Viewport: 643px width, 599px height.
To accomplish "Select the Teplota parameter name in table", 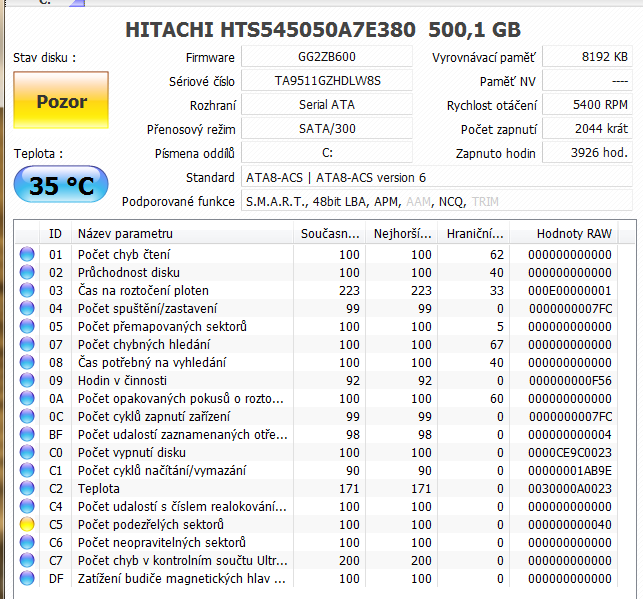I will coord(99,489).
